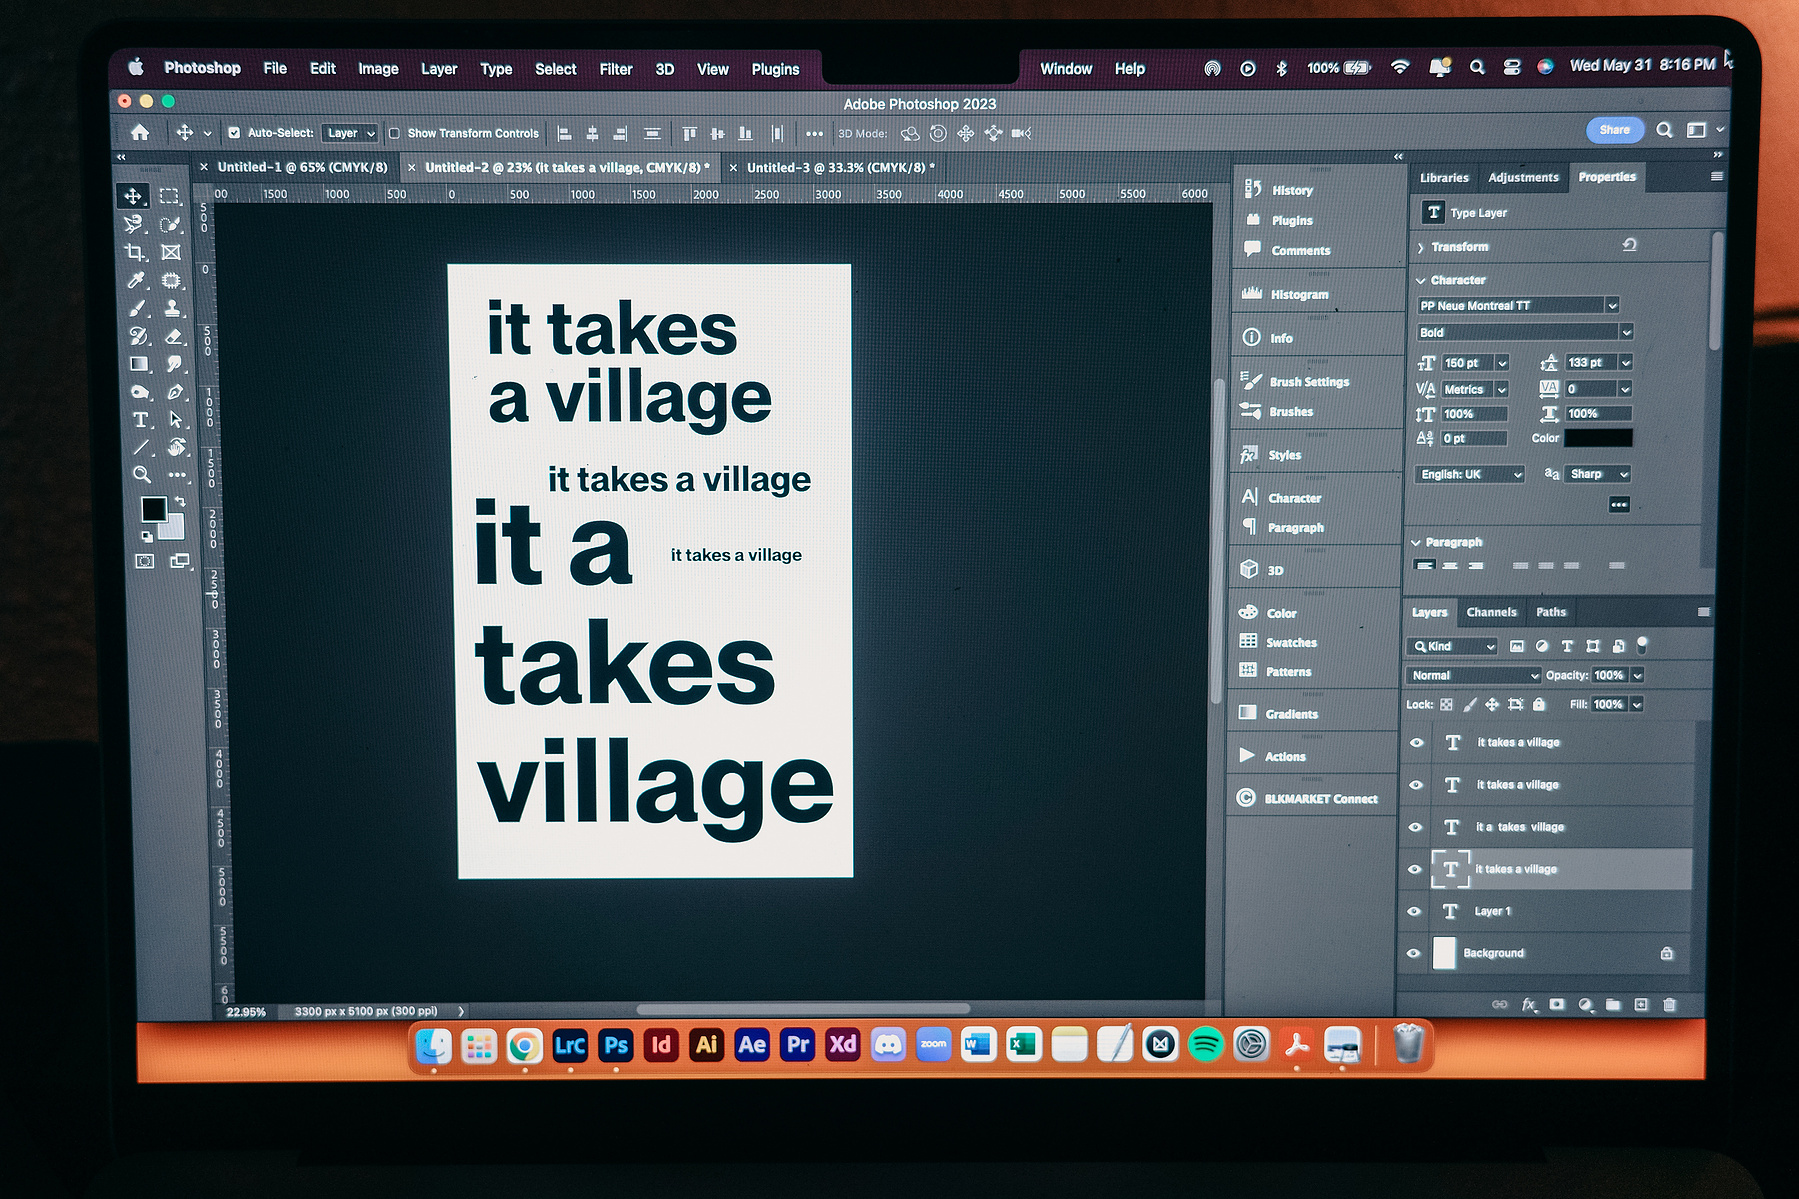Image resolution: width=1799 pixels, height=1199 pixels.
Task: Click the zoom percentage 22.95% field
Action: click(x=246, y=1012)
